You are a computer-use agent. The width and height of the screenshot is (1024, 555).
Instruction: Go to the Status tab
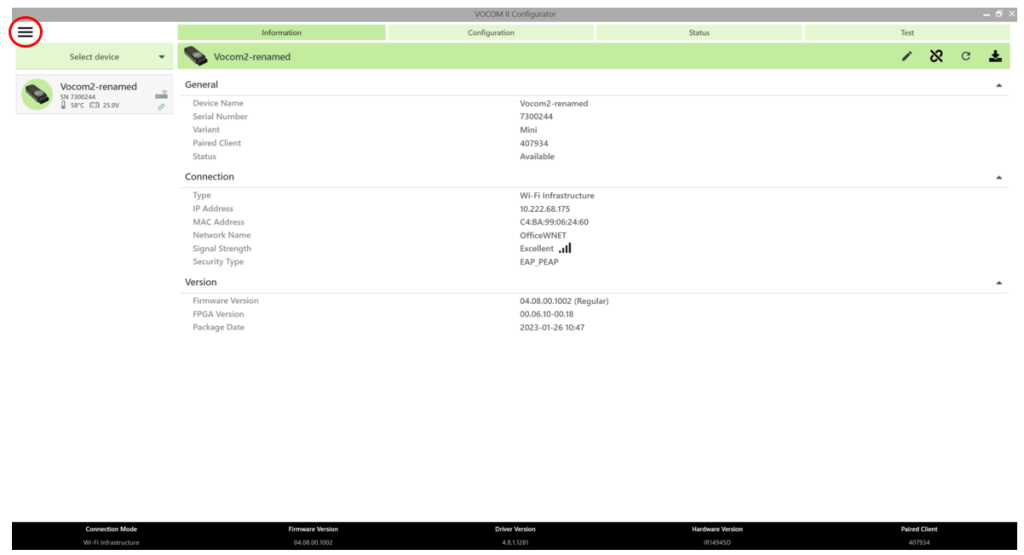[x=699, y=32]
